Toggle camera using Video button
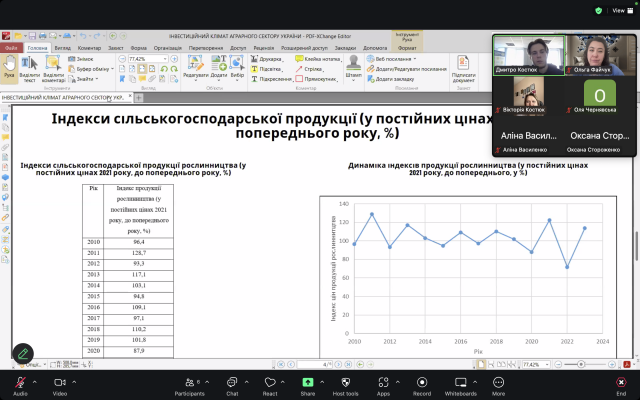The height and width of the screenshot is (400, 640). [x=59, y=383]
